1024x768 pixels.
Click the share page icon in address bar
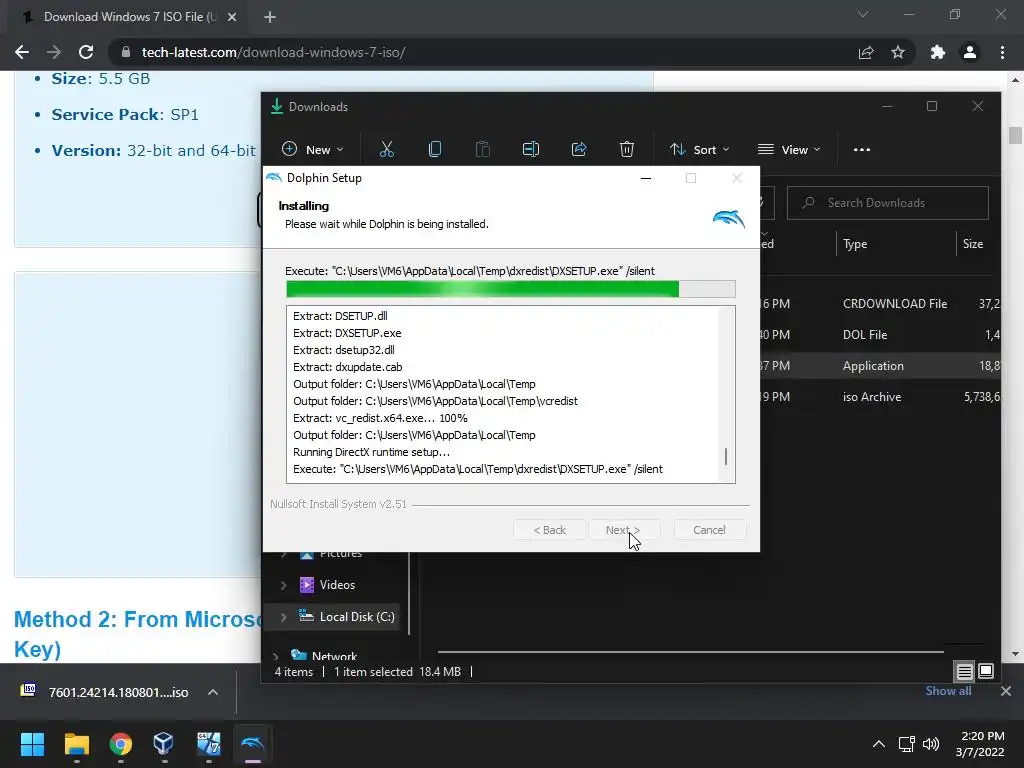[x=866, y=52]
